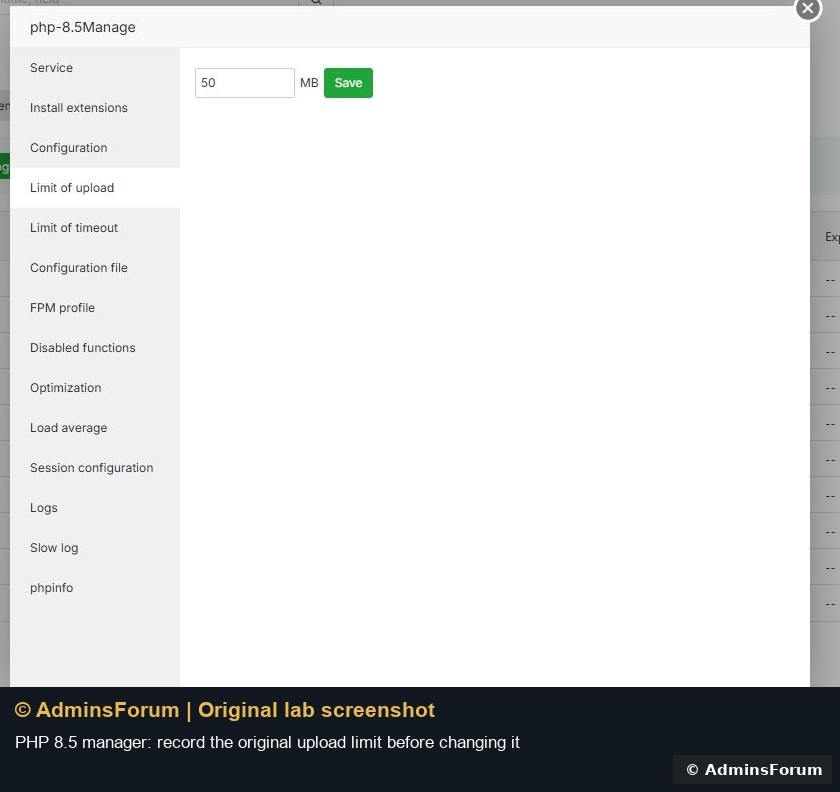This screenshot has height=792, width=840.
Task: Open Session configuration settings
Action: tap(95, 468)
